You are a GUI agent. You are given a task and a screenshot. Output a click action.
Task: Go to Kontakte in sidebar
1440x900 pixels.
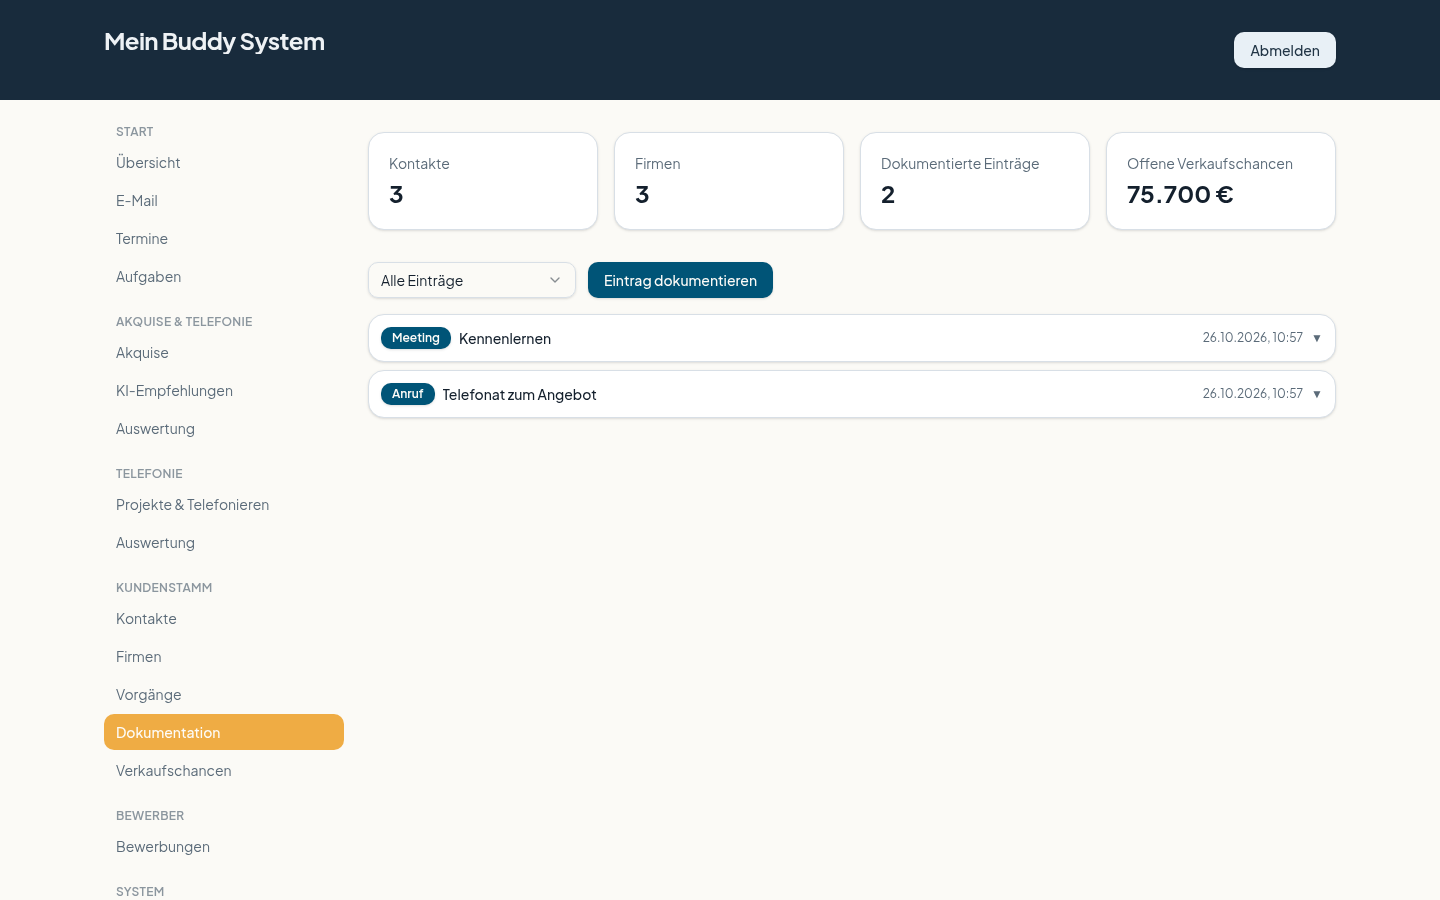tap(224, 618)
